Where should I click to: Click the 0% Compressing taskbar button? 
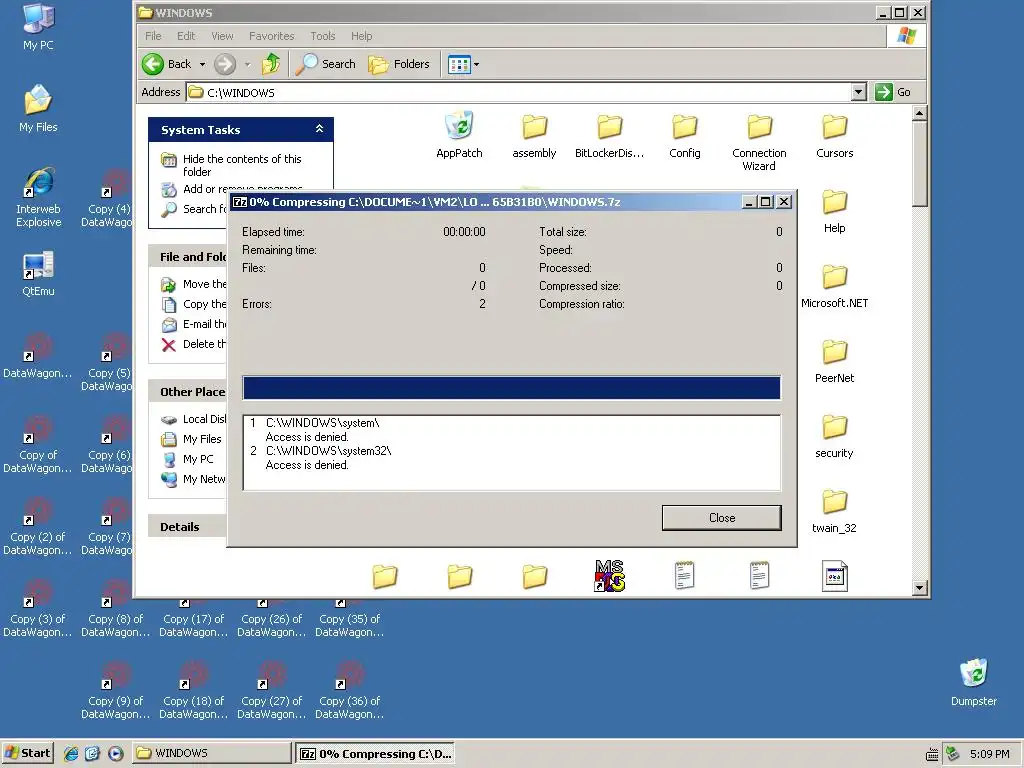(375, 753)
